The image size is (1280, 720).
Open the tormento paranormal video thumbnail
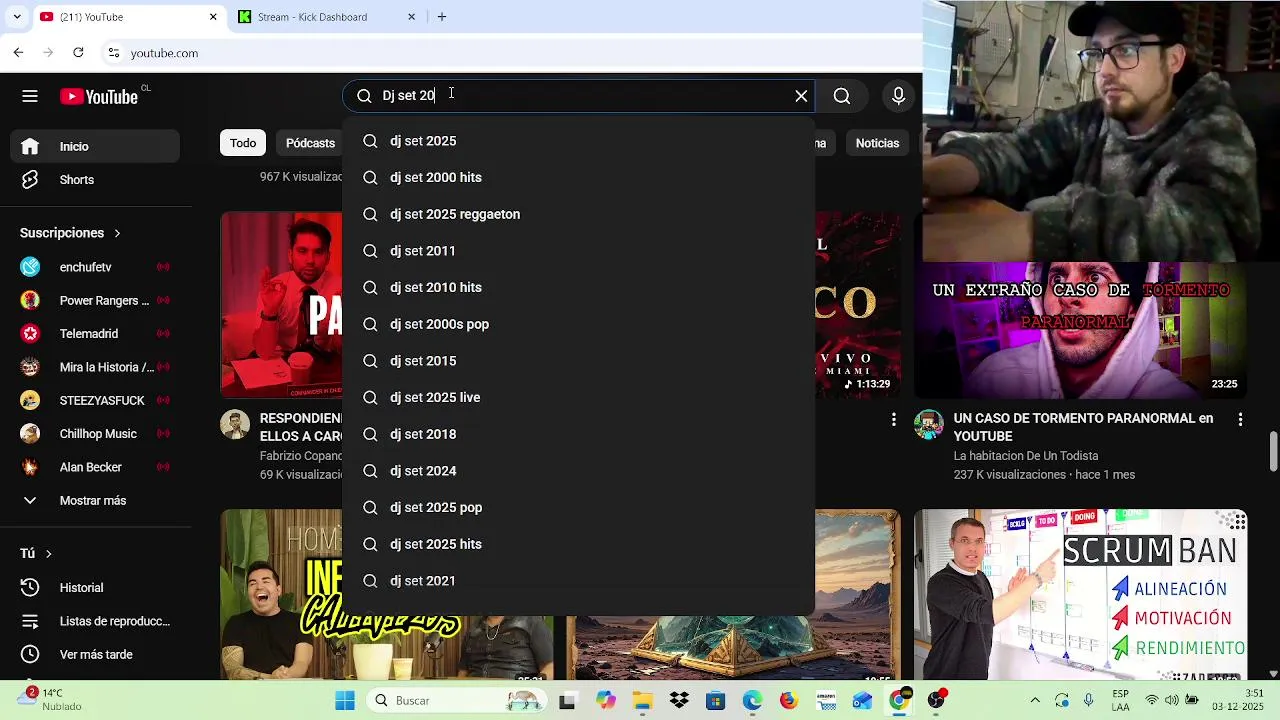tap(1081, 330)
